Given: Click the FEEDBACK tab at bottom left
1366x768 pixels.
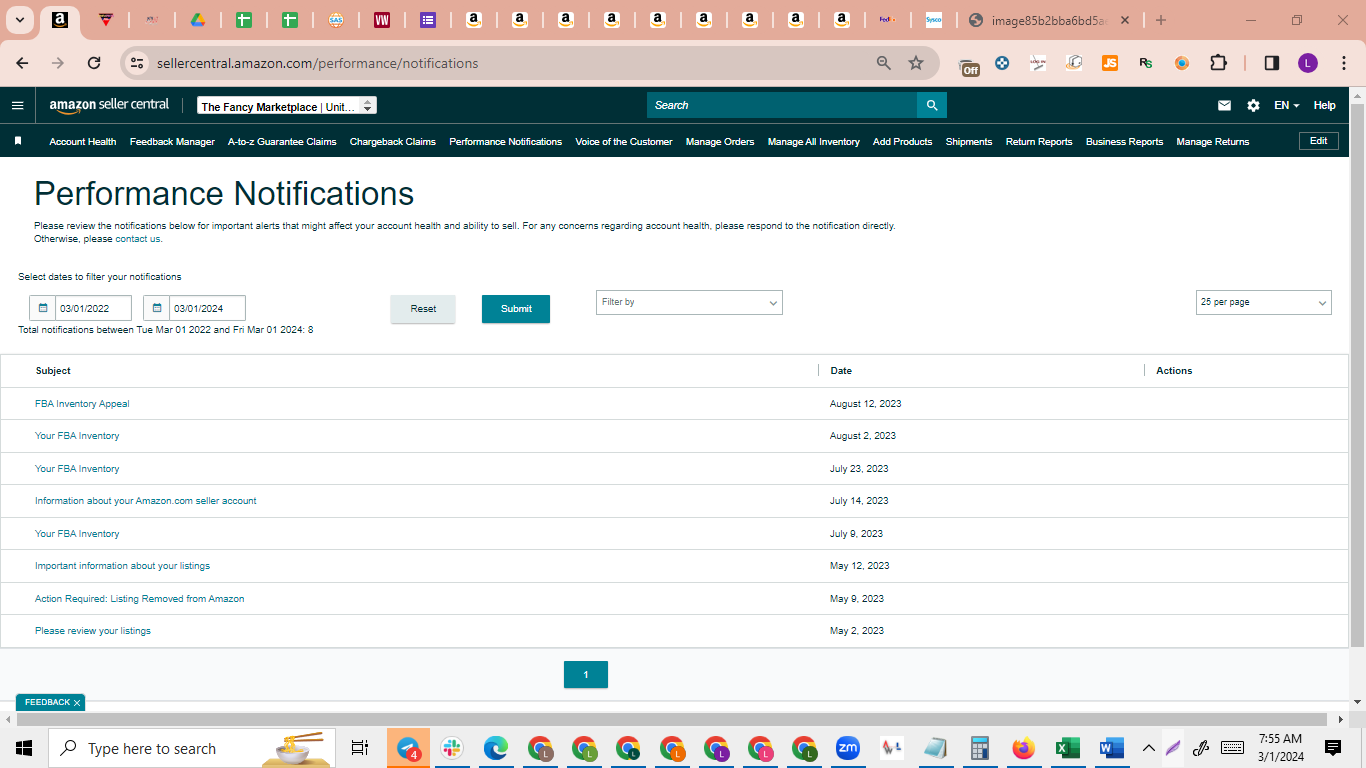Looking at the screenshot, I should (50, 703).
